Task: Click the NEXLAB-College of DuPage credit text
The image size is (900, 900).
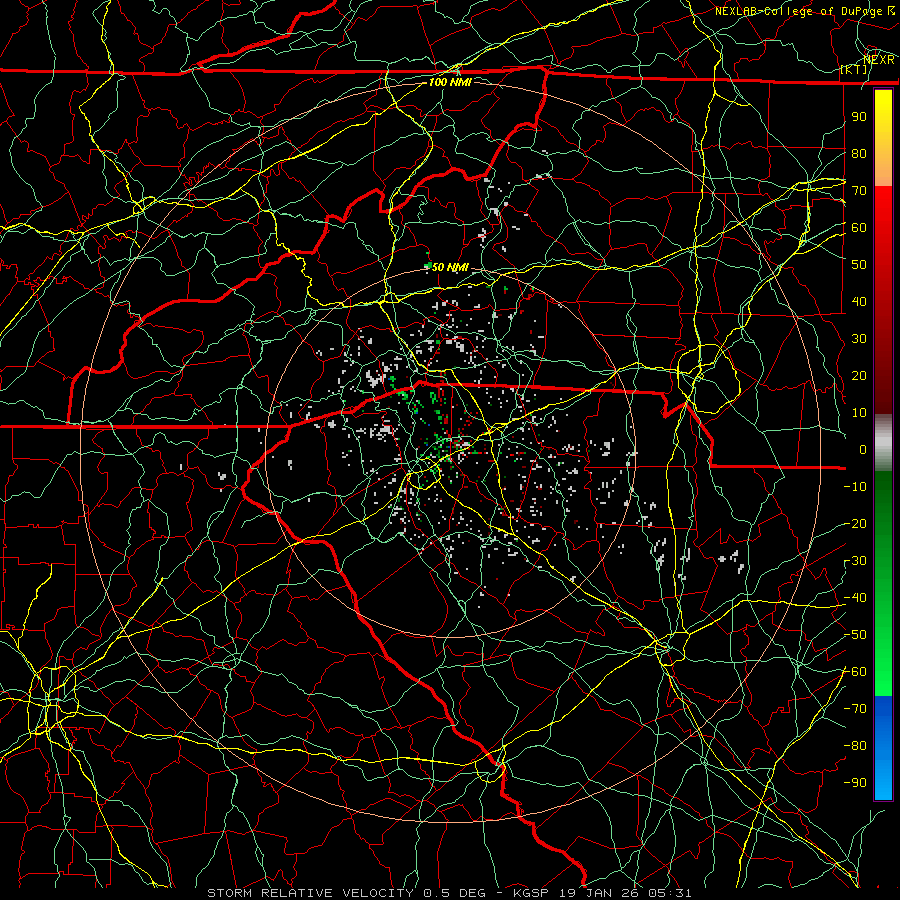Action: [800, 11]
